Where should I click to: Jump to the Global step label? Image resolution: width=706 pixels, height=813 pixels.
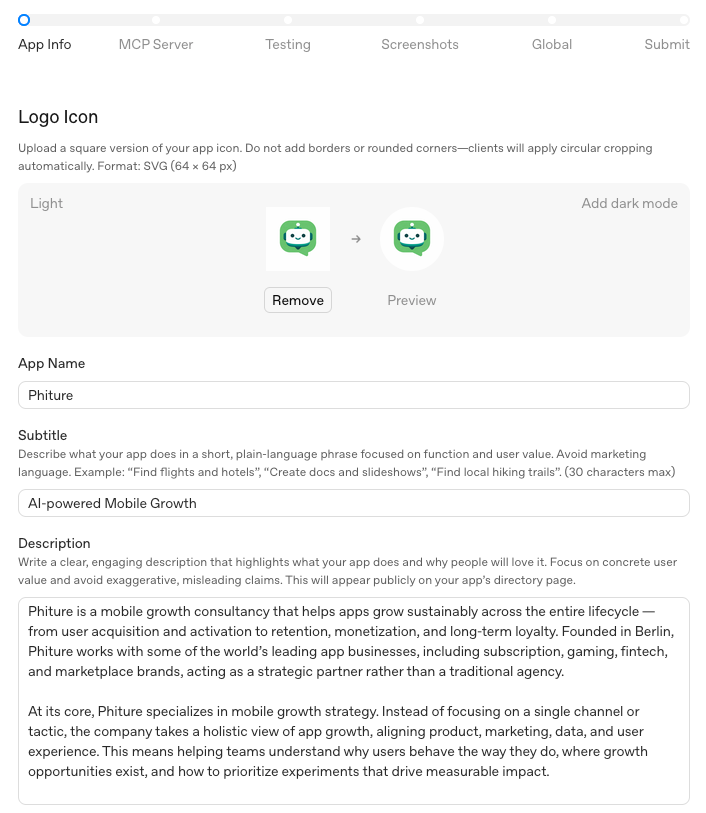pos(552,44)
